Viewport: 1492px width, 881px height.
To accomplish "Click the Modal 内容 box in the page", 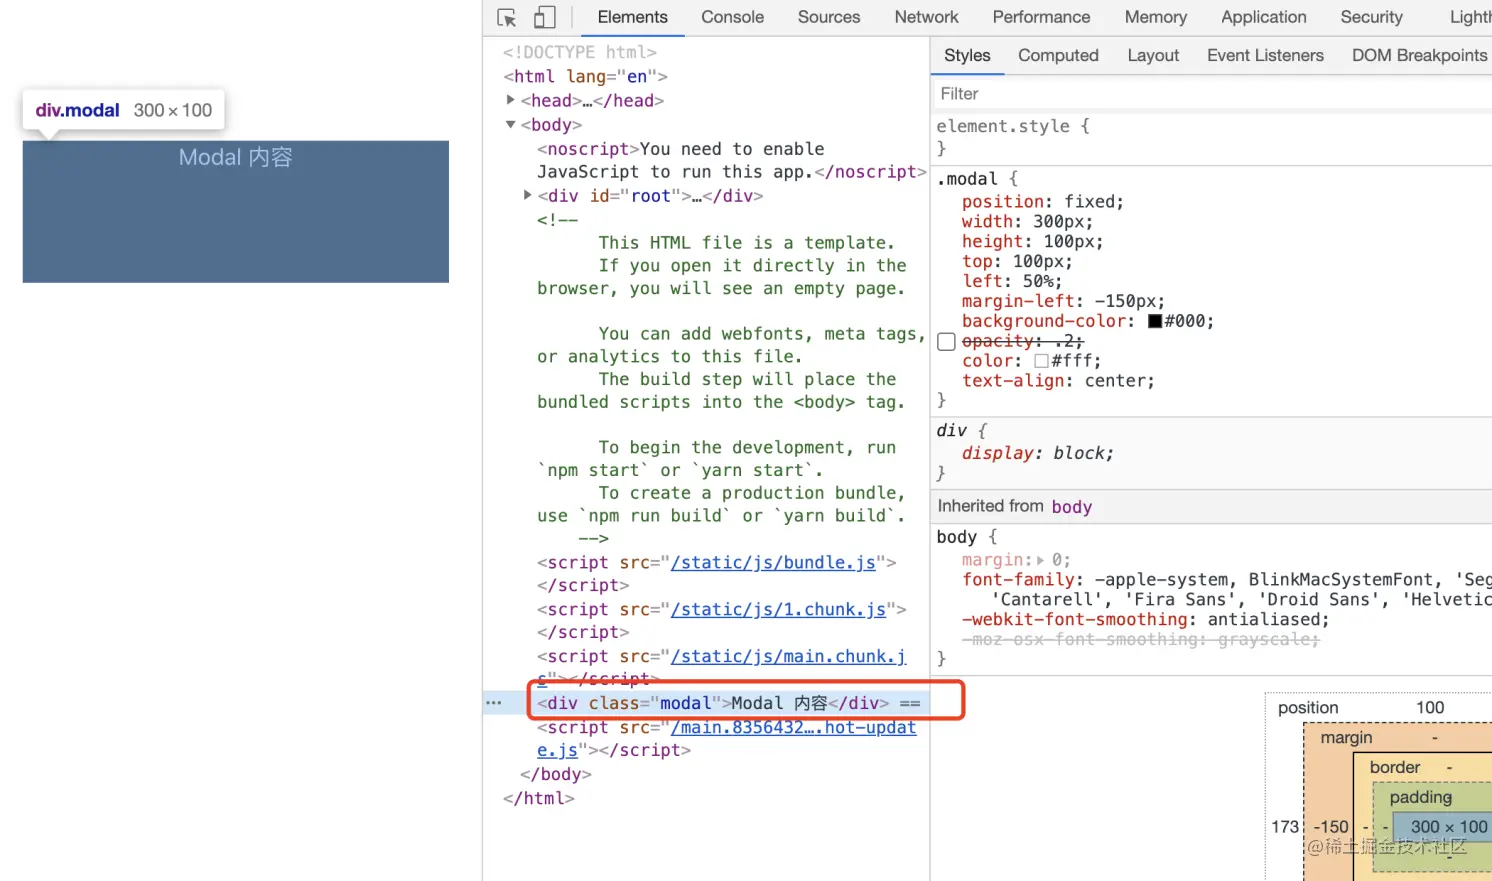I will click(x=236, y=212).
